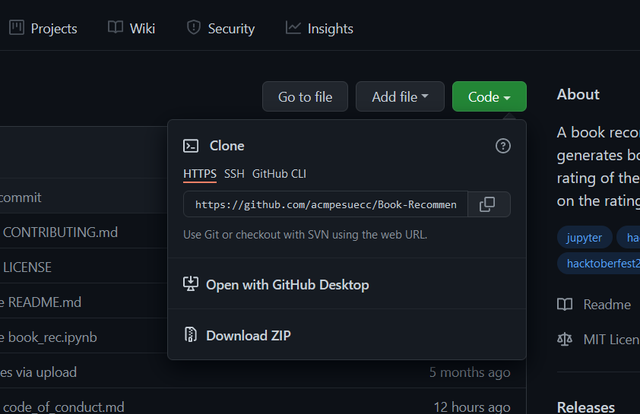This screenshot has height=414, width=640.
Task: Click the Clone heading text
Action: (227, 146)
